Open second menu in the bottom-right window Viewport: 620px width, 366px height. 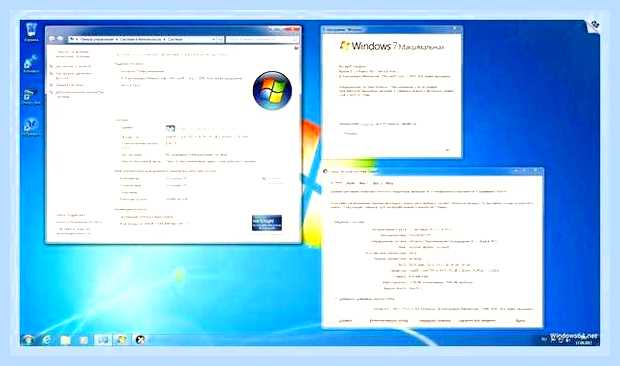(350, 183)
